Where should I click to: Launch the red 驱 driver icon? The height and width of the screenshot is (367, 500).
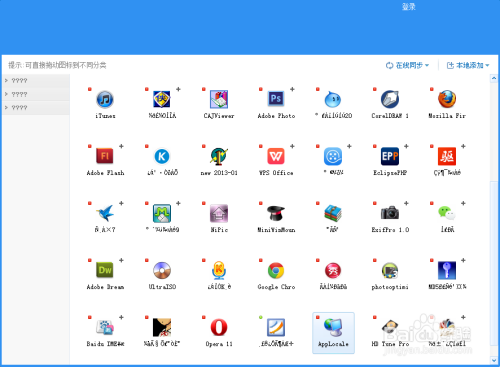coord(447,156)
